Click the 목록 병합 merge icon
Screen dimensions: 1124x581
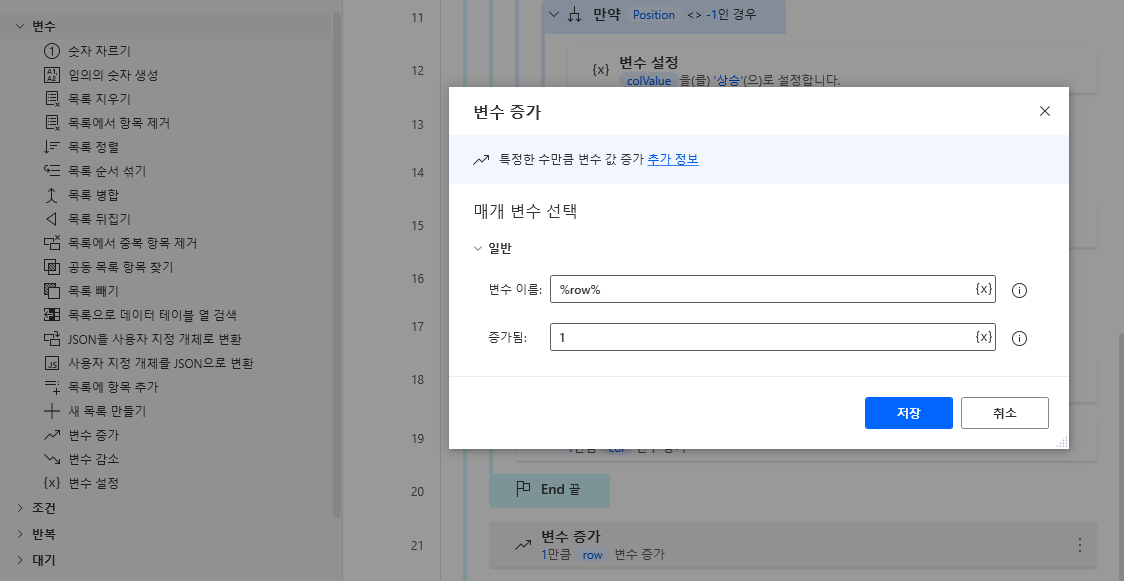coord(52,195)
